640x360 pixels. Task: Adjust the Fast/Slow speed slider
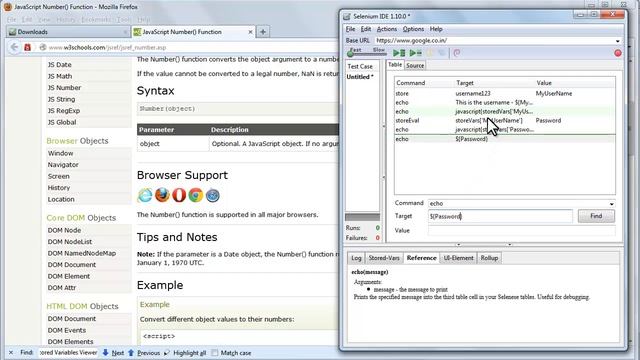(x=367, y=53)
